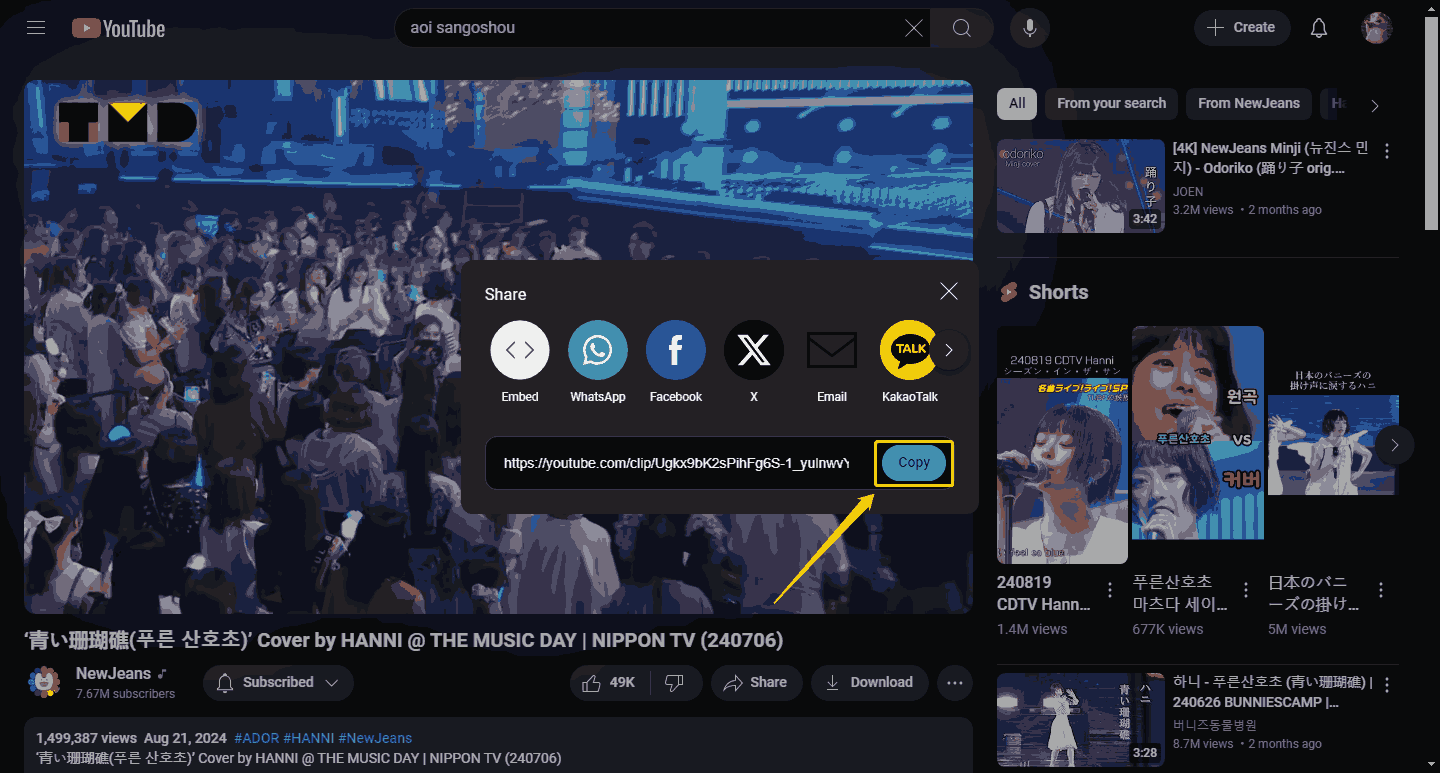Copy the clip link

pos(914,463)
